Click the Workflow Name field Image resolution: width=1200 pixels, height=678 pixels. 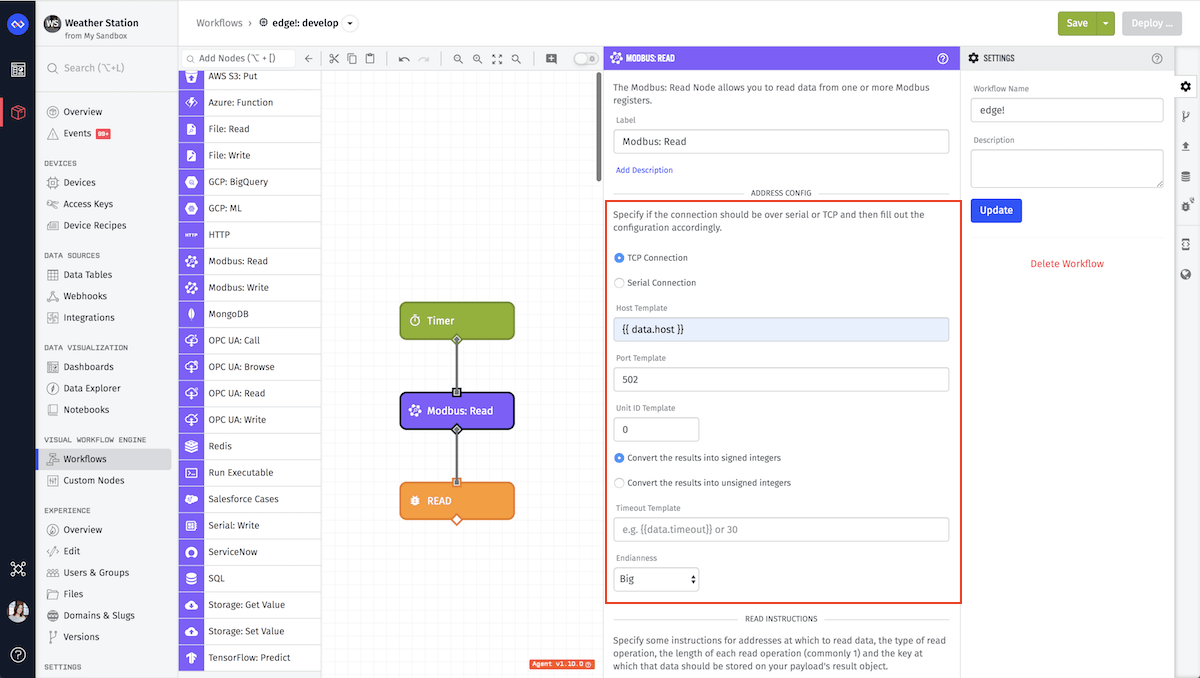point(1067,110)
